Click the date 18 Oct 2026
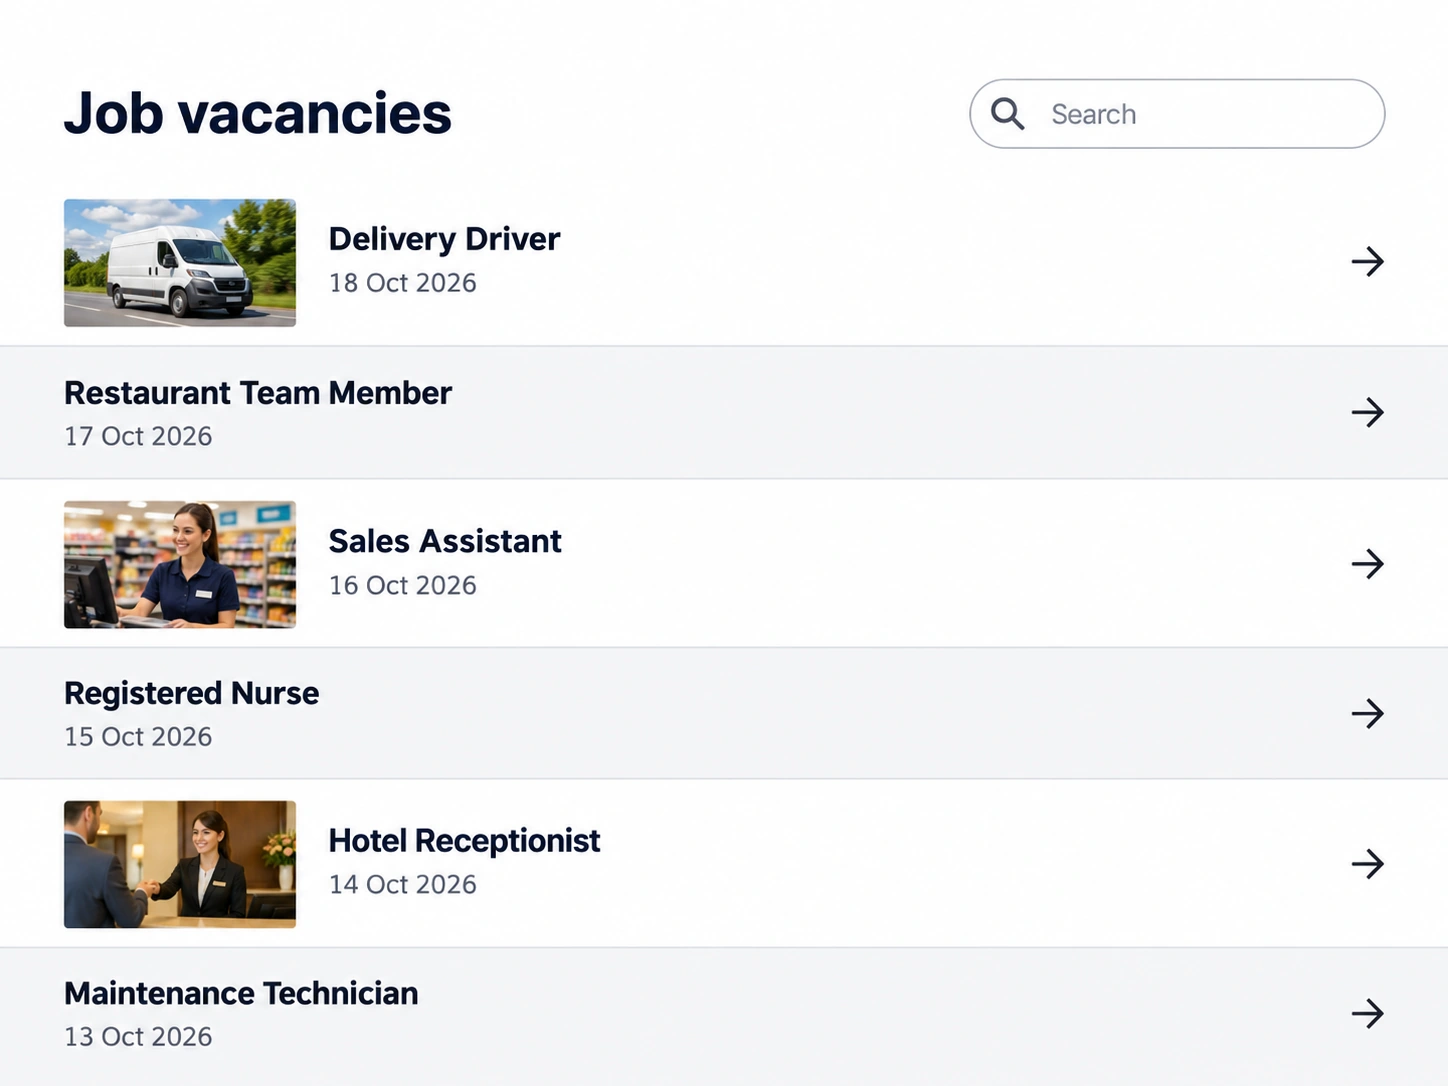The height and width of the screenshot is (1086, 1448). click(403, 283)
